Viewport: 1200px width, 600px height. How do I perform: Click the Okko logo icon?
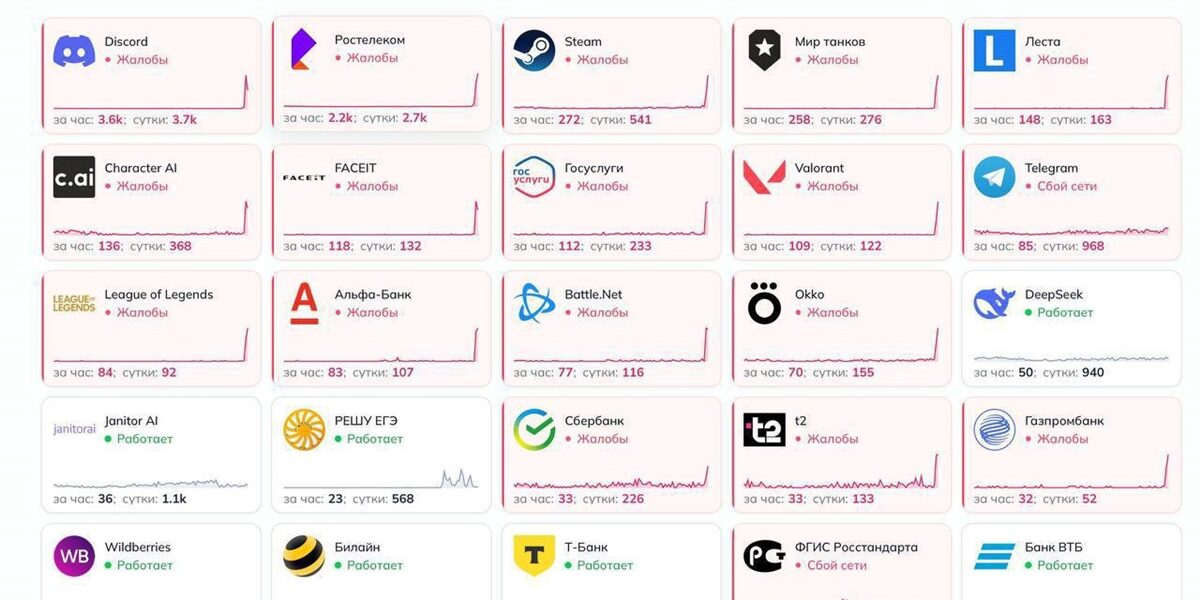click(x=764, y=304)
